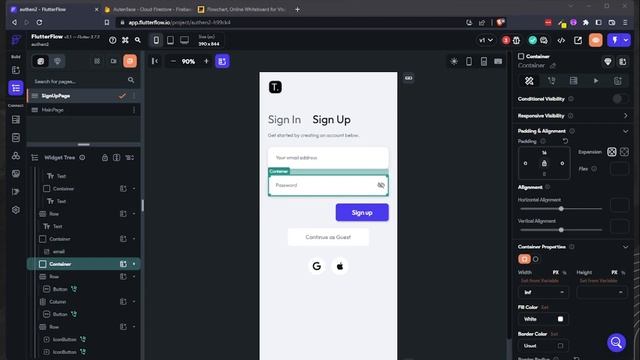Open SignUpPage options three dots
This screenshot has width=640, height=360.
[134, 96]
